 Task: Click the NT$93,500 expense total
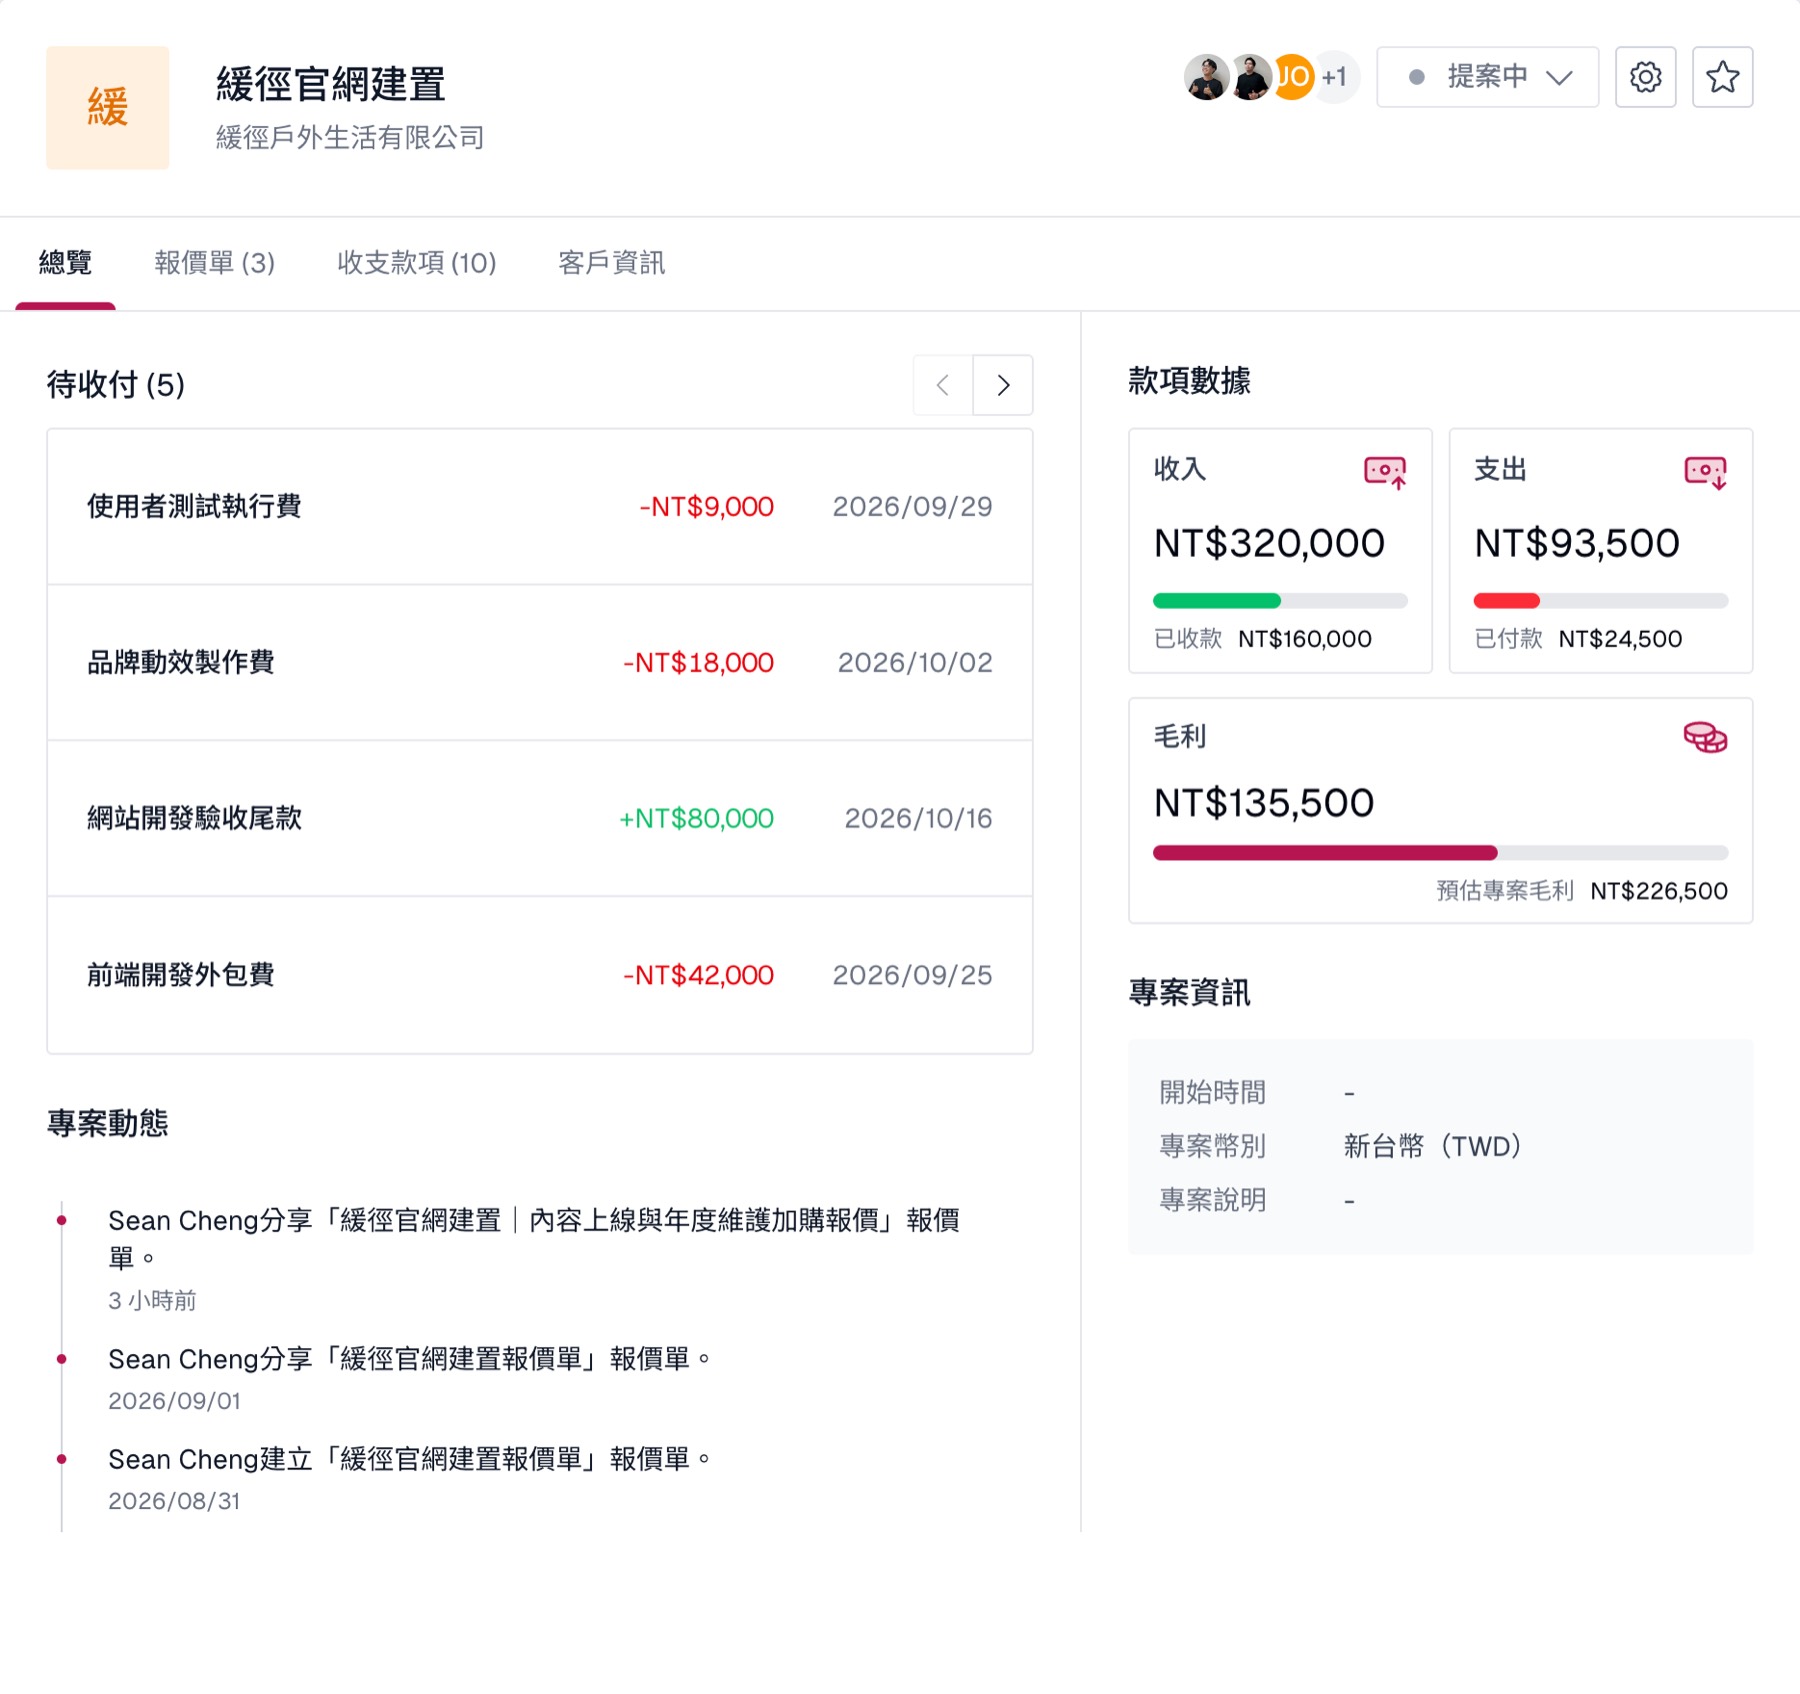(x=1577, y=543)
